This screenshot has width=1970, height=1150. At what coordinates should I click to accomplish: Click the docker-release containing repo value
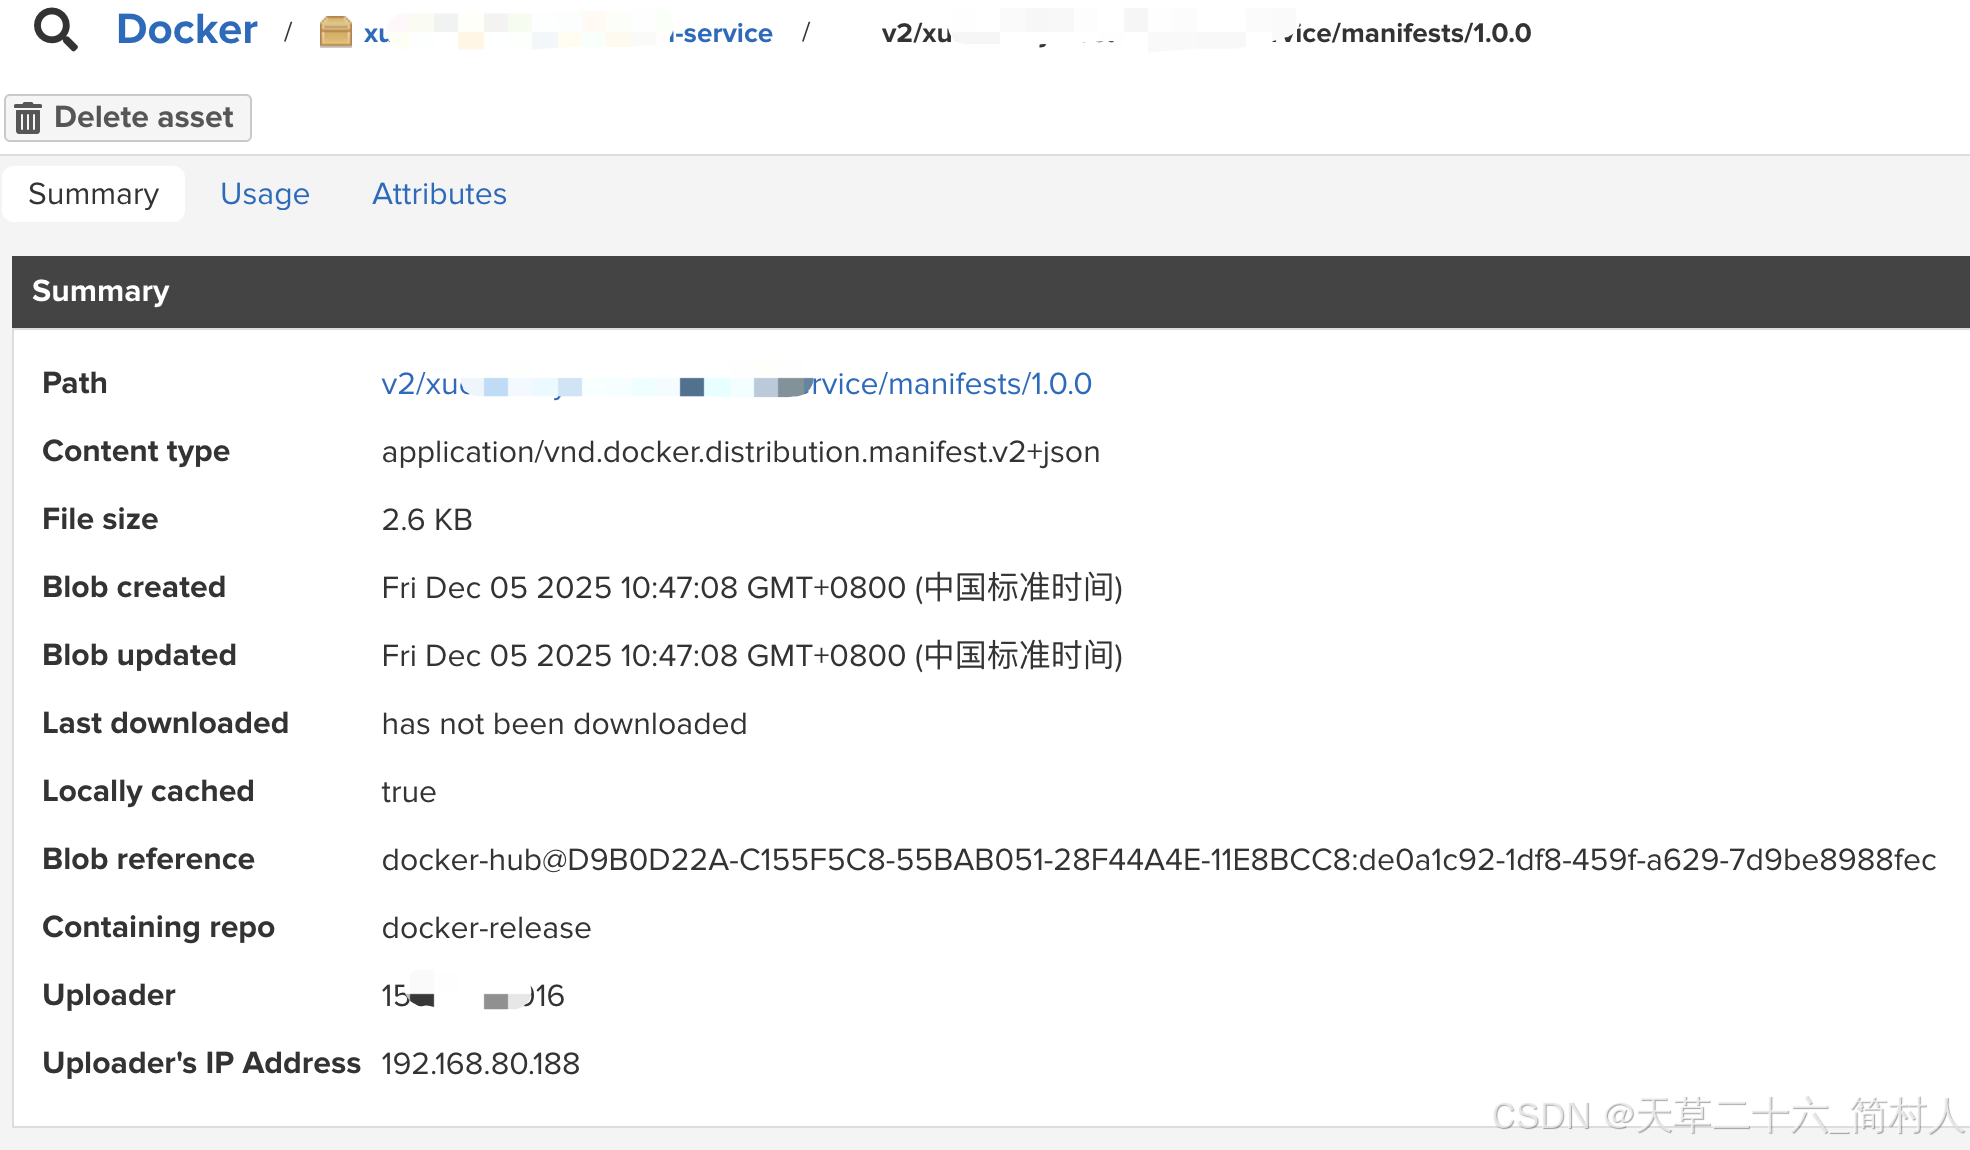coord(486,928)
